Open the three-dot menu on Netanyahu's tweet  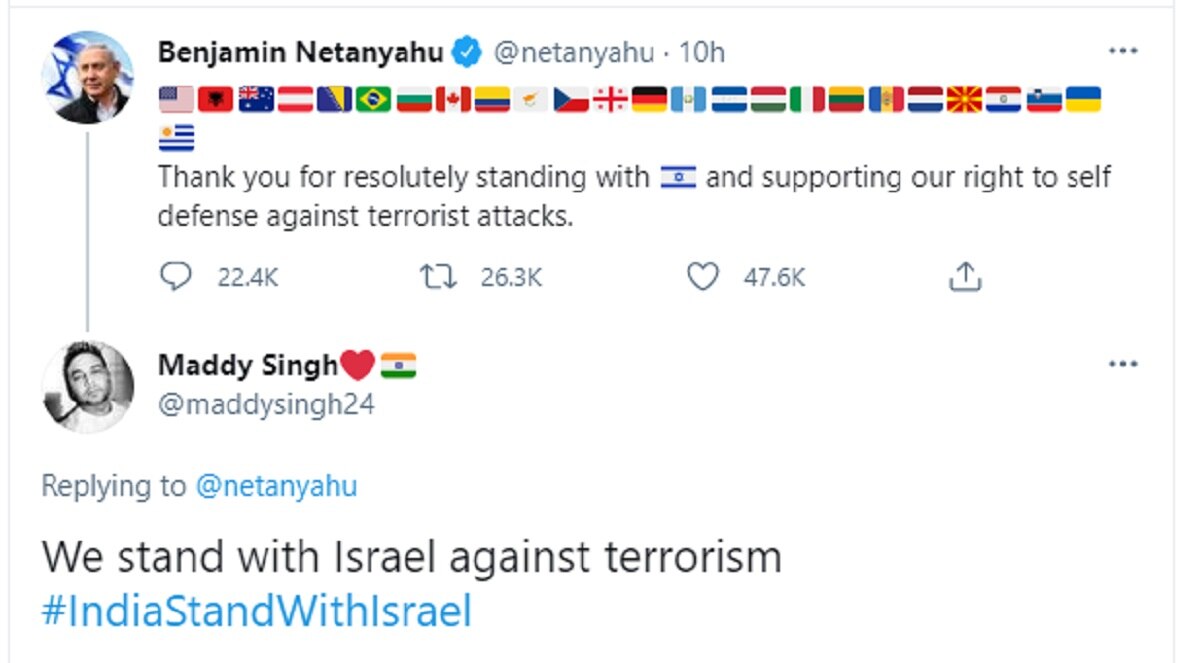click(1124, 50)
